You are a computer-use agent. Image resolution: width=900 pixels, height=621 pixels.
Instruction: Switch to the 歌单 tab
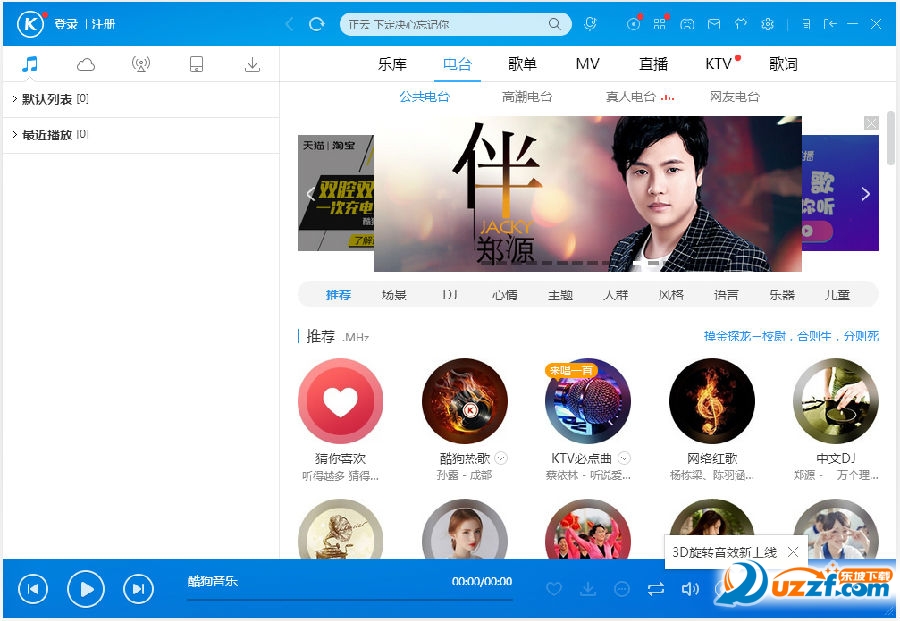pyautogui.click(x=522, y=64)
